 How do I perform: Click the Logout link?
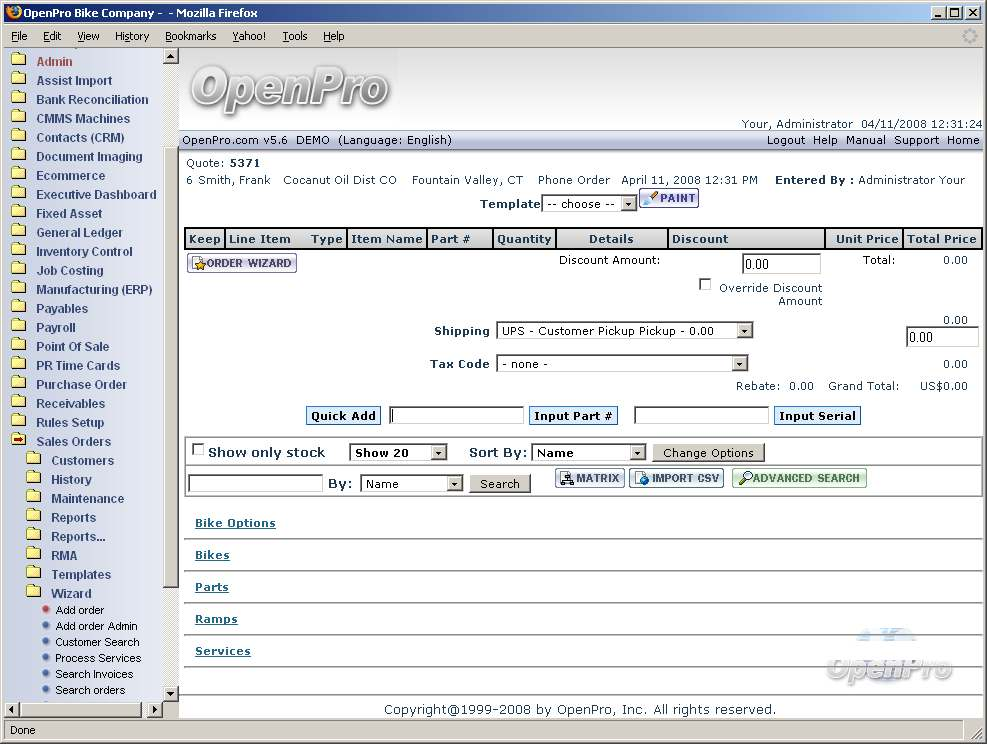click(x=786, y=140)
